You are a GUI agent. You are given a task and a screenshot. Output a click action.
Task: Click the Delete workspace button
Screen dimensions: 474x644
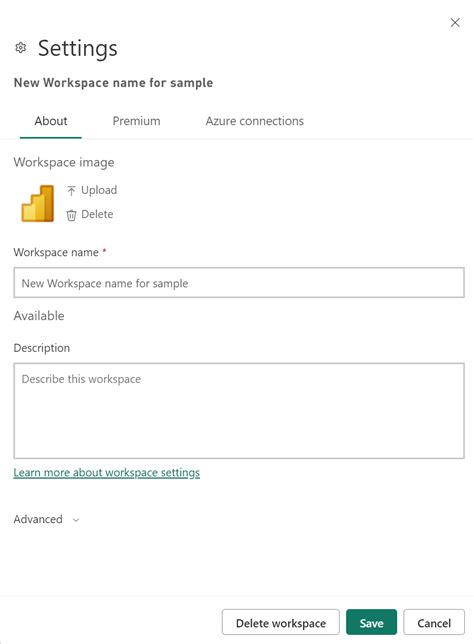[281, 623]
